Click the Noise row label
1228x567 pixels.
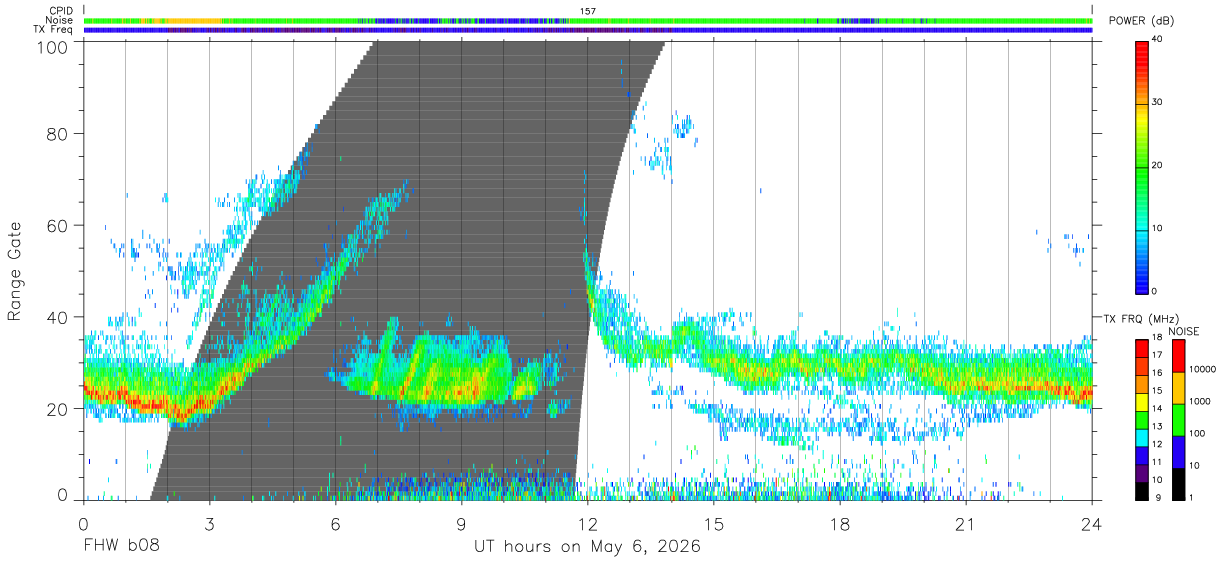click(59, 20)
